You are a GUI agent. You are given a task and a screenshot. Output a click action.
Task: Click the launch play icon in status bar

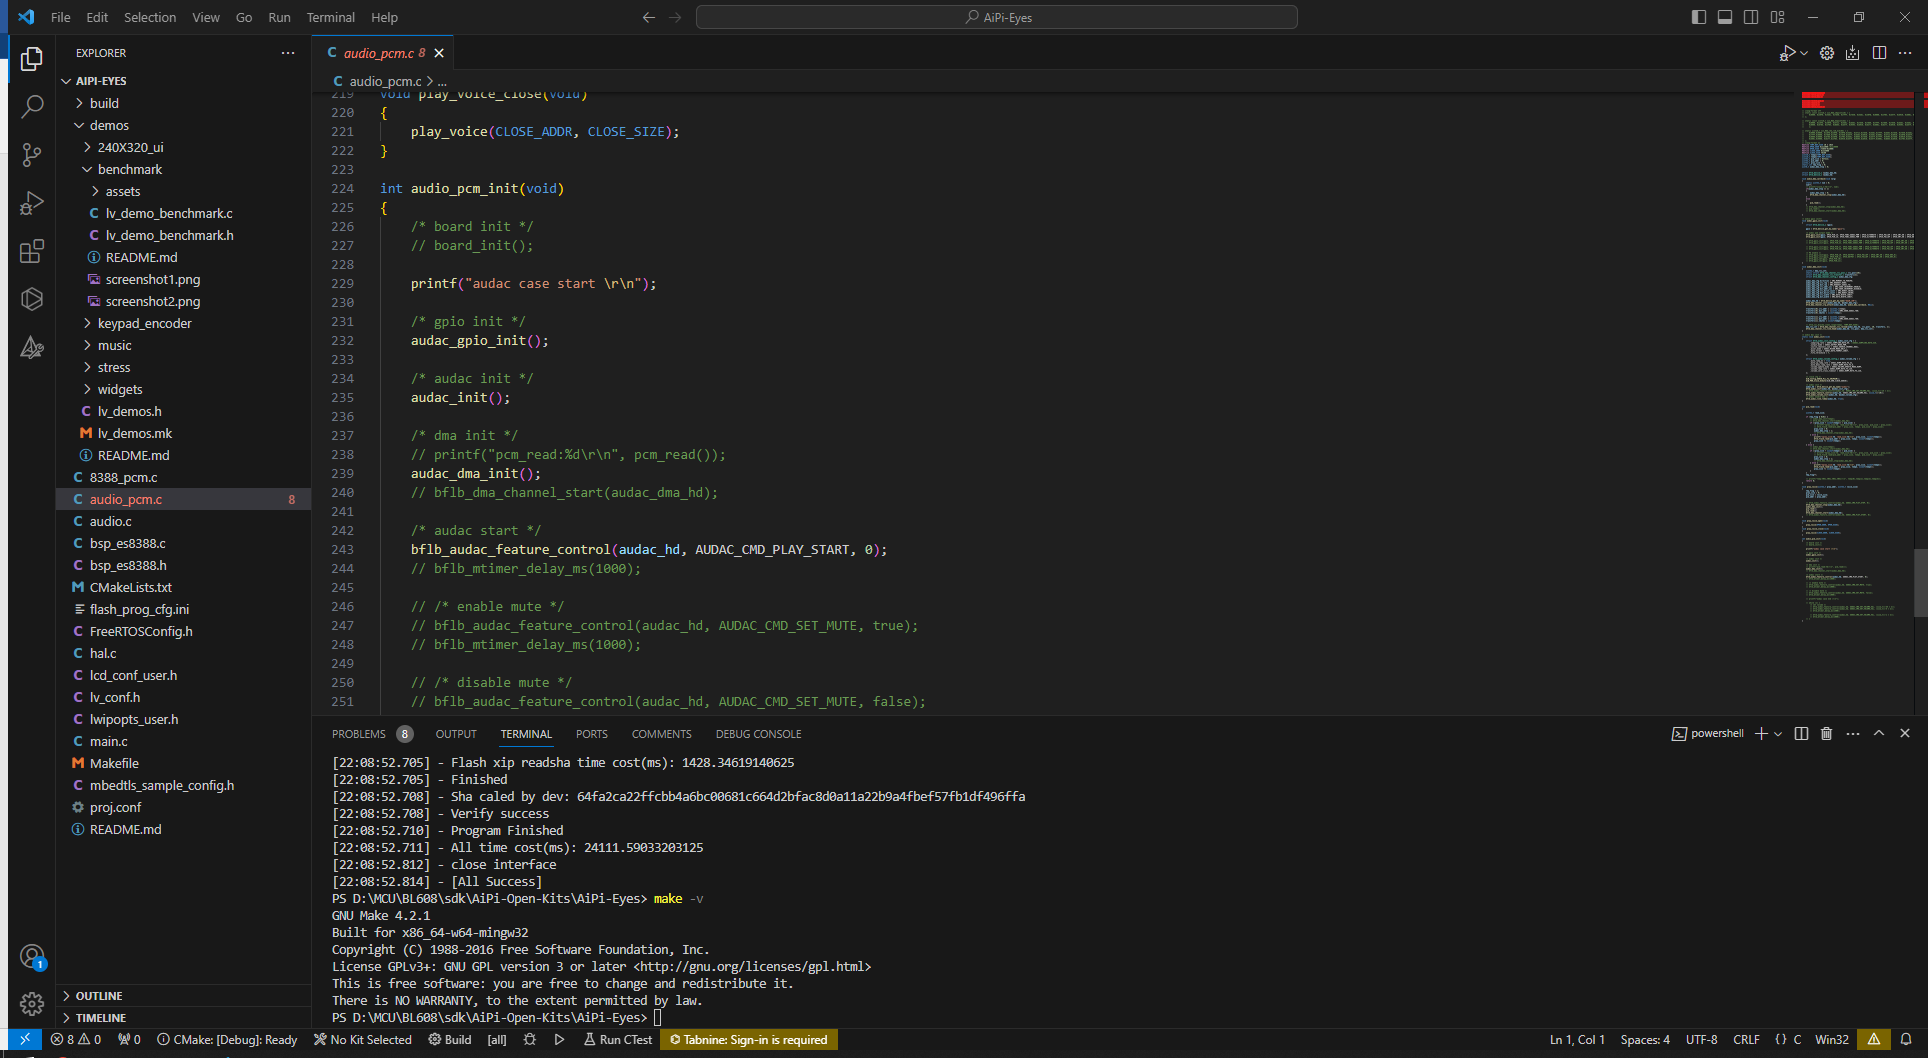click(560, 1040)
